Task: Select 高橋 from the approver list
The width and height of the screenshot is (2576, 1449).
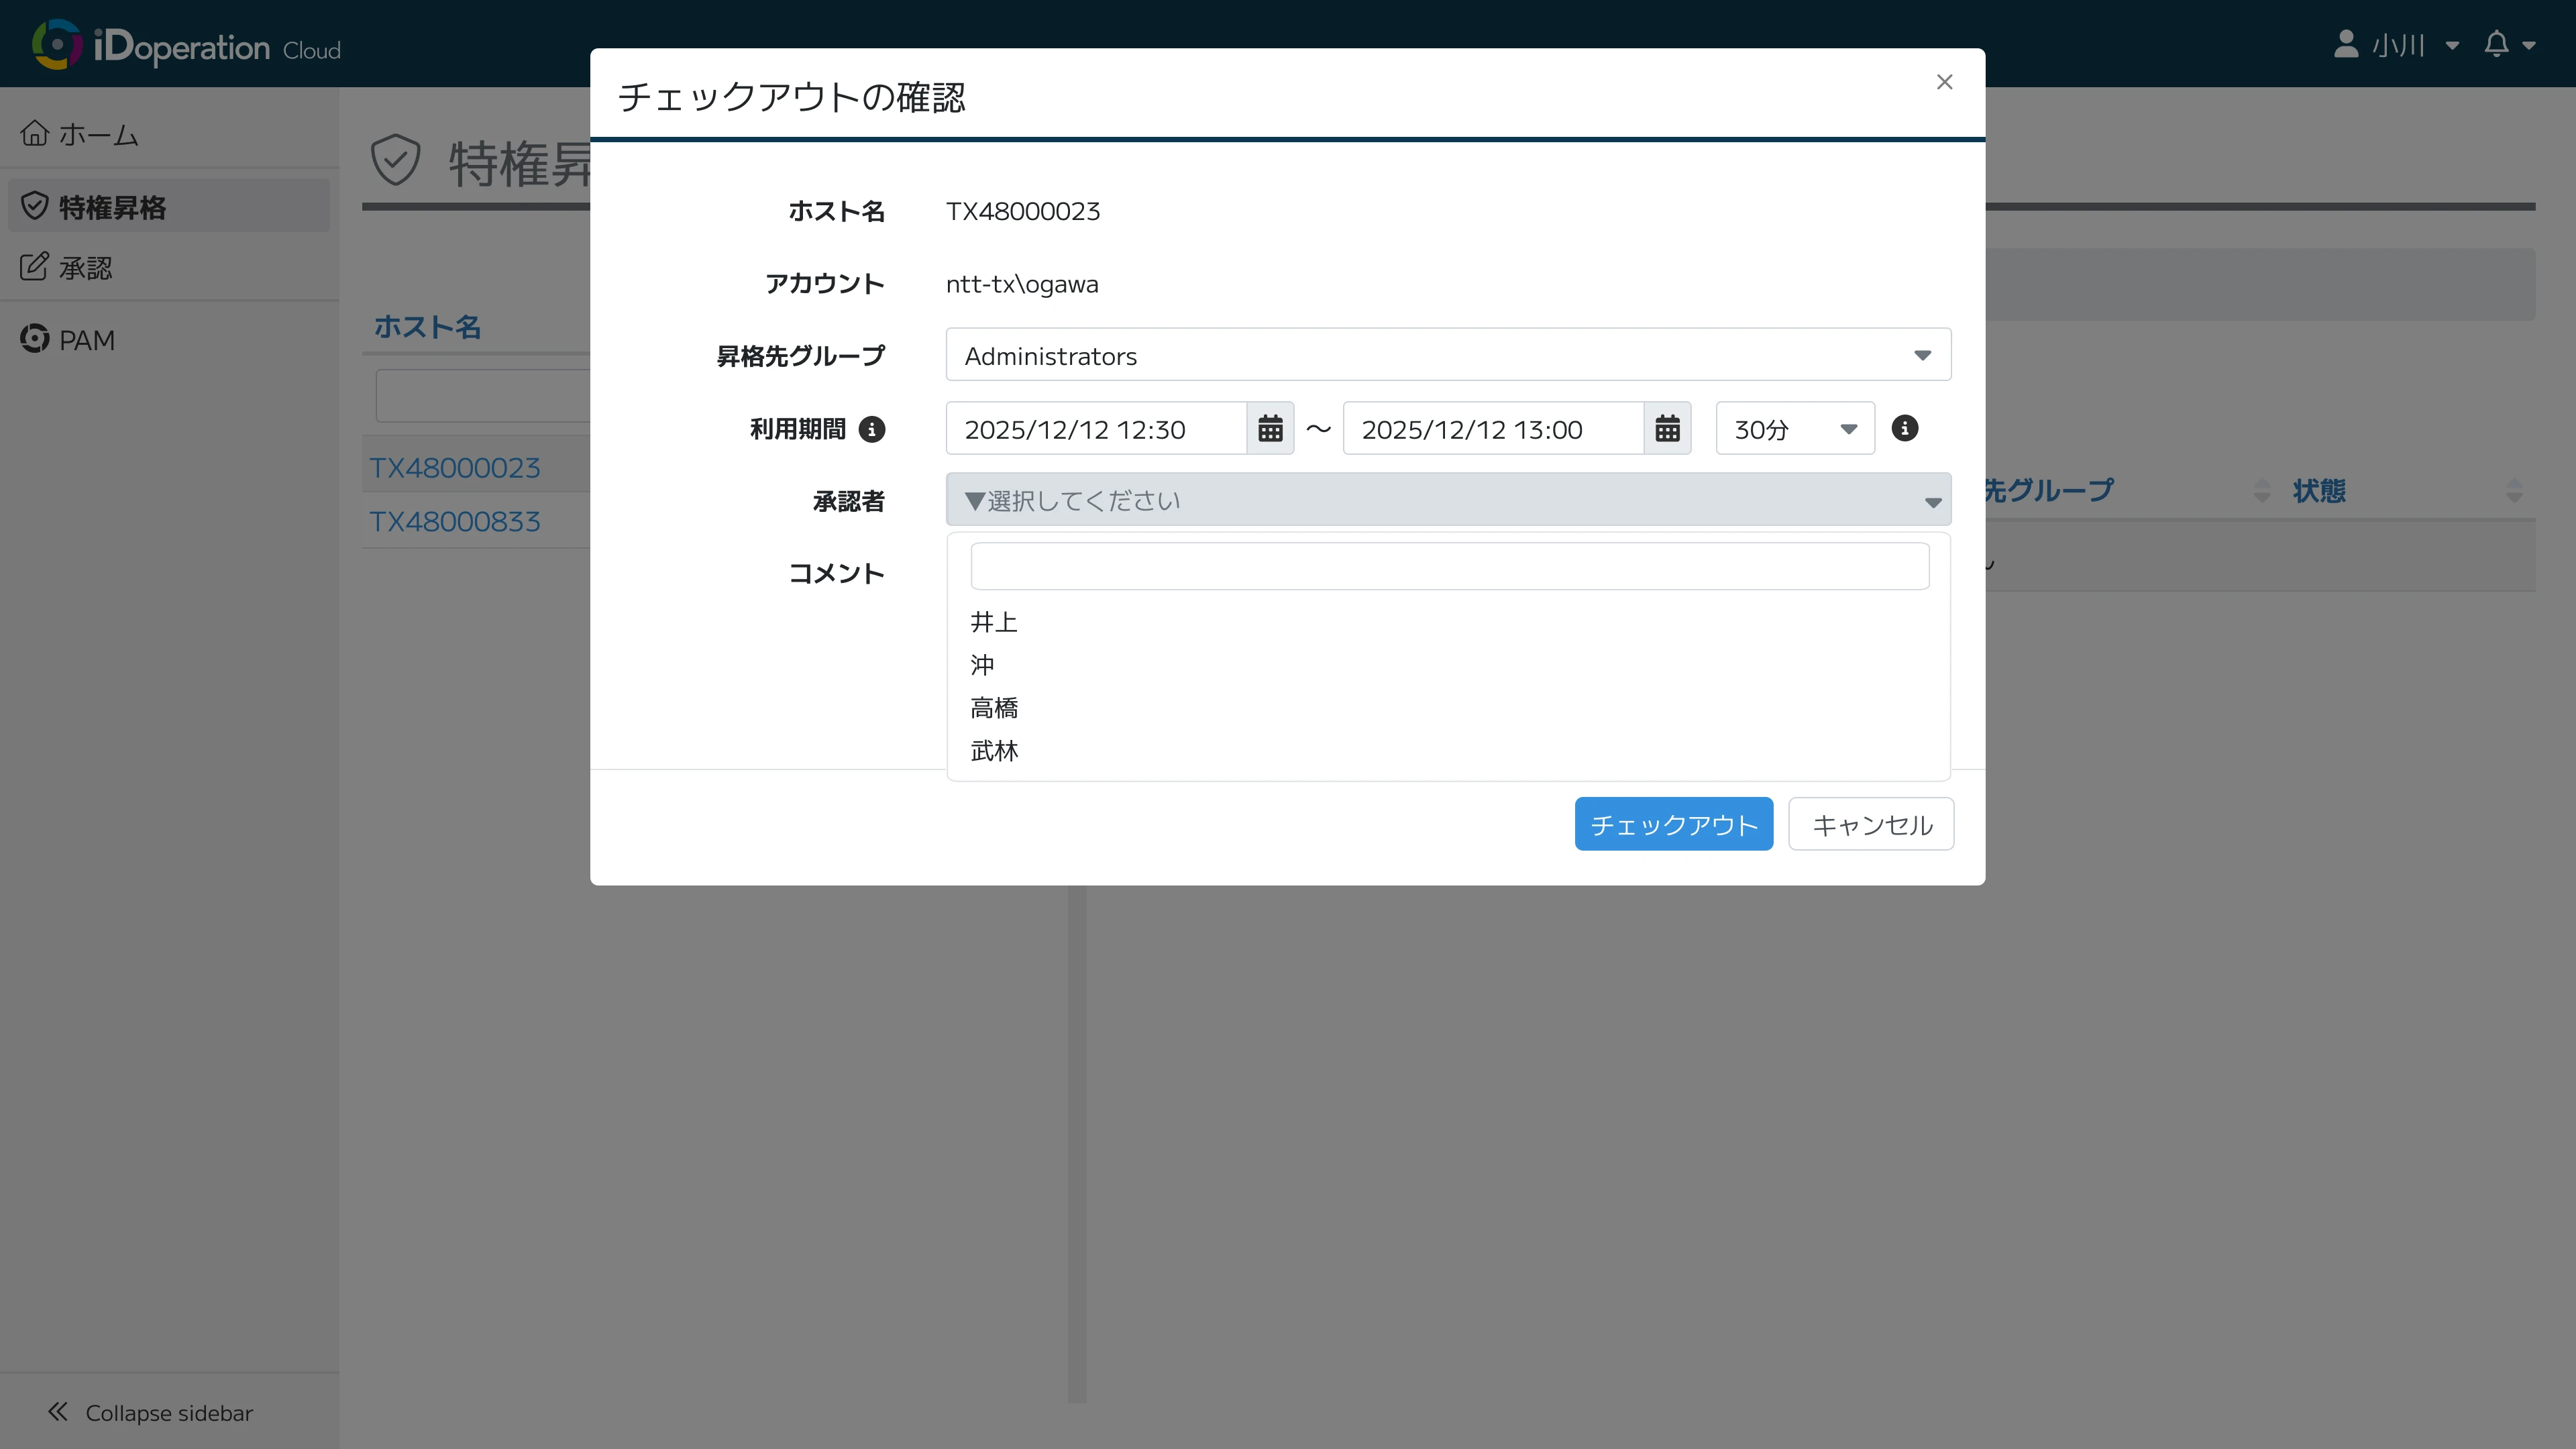Action: point(994,708)
